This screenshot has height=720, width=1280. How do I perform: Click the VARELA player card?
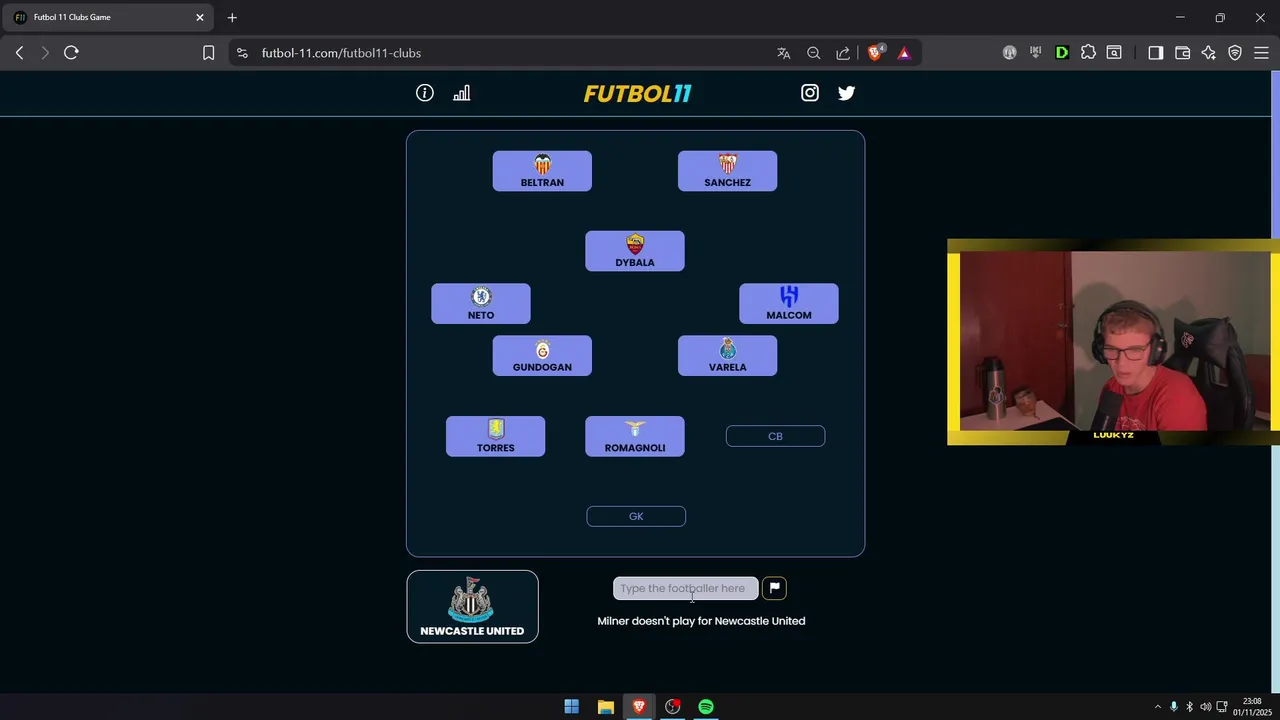(727, 356)
